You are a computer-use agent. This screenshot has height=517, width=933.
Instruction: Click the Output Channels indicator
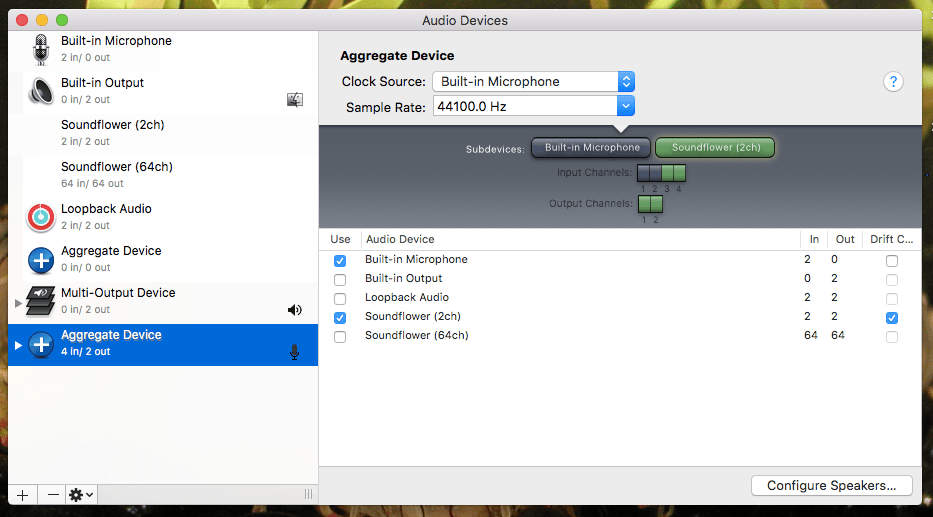pyautogui.click(x=650, y=204)
